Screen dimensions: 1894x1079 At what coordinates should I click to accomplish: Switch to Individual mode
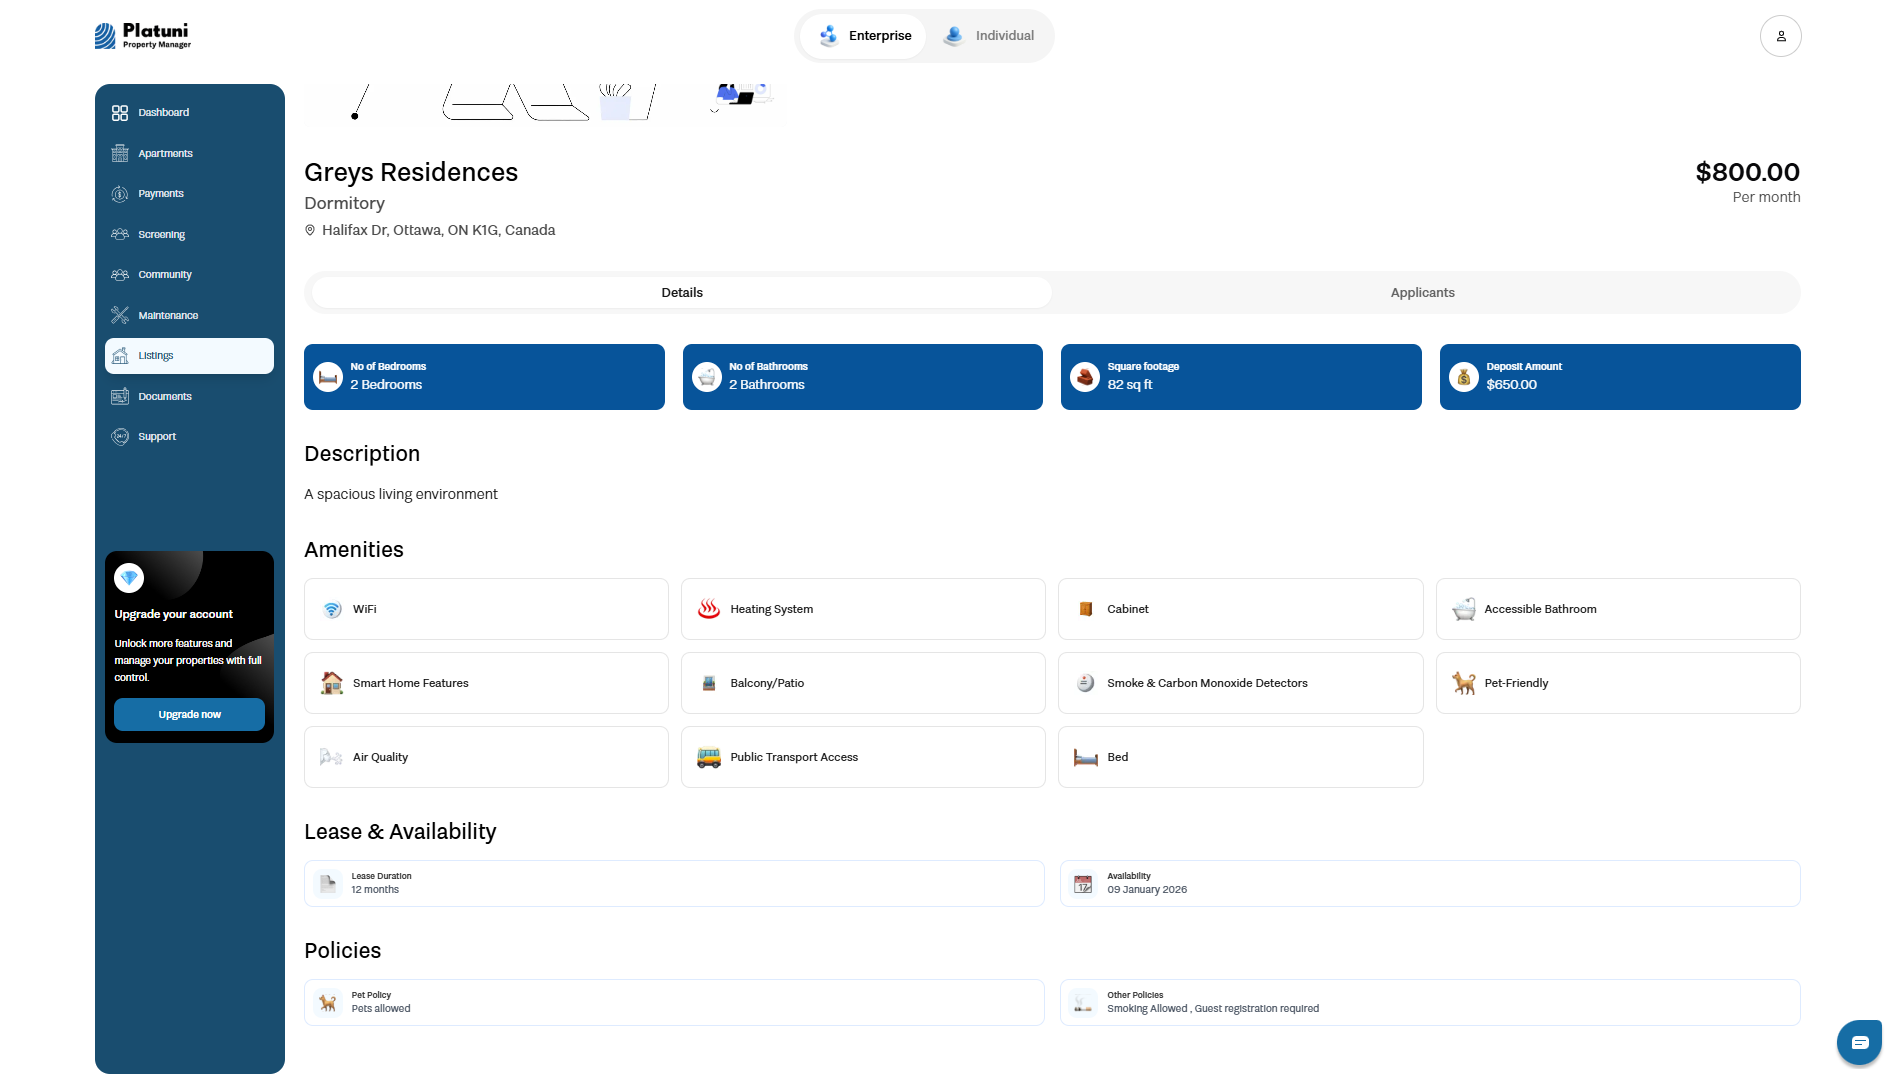[989, 36]
